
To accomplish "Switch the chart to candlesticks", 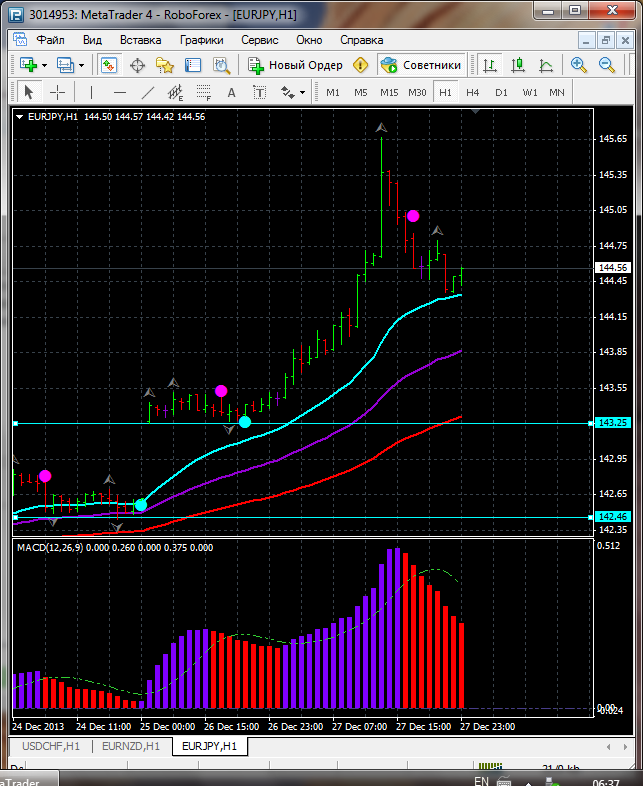I will pyautogui.click(x=518, y=65).
